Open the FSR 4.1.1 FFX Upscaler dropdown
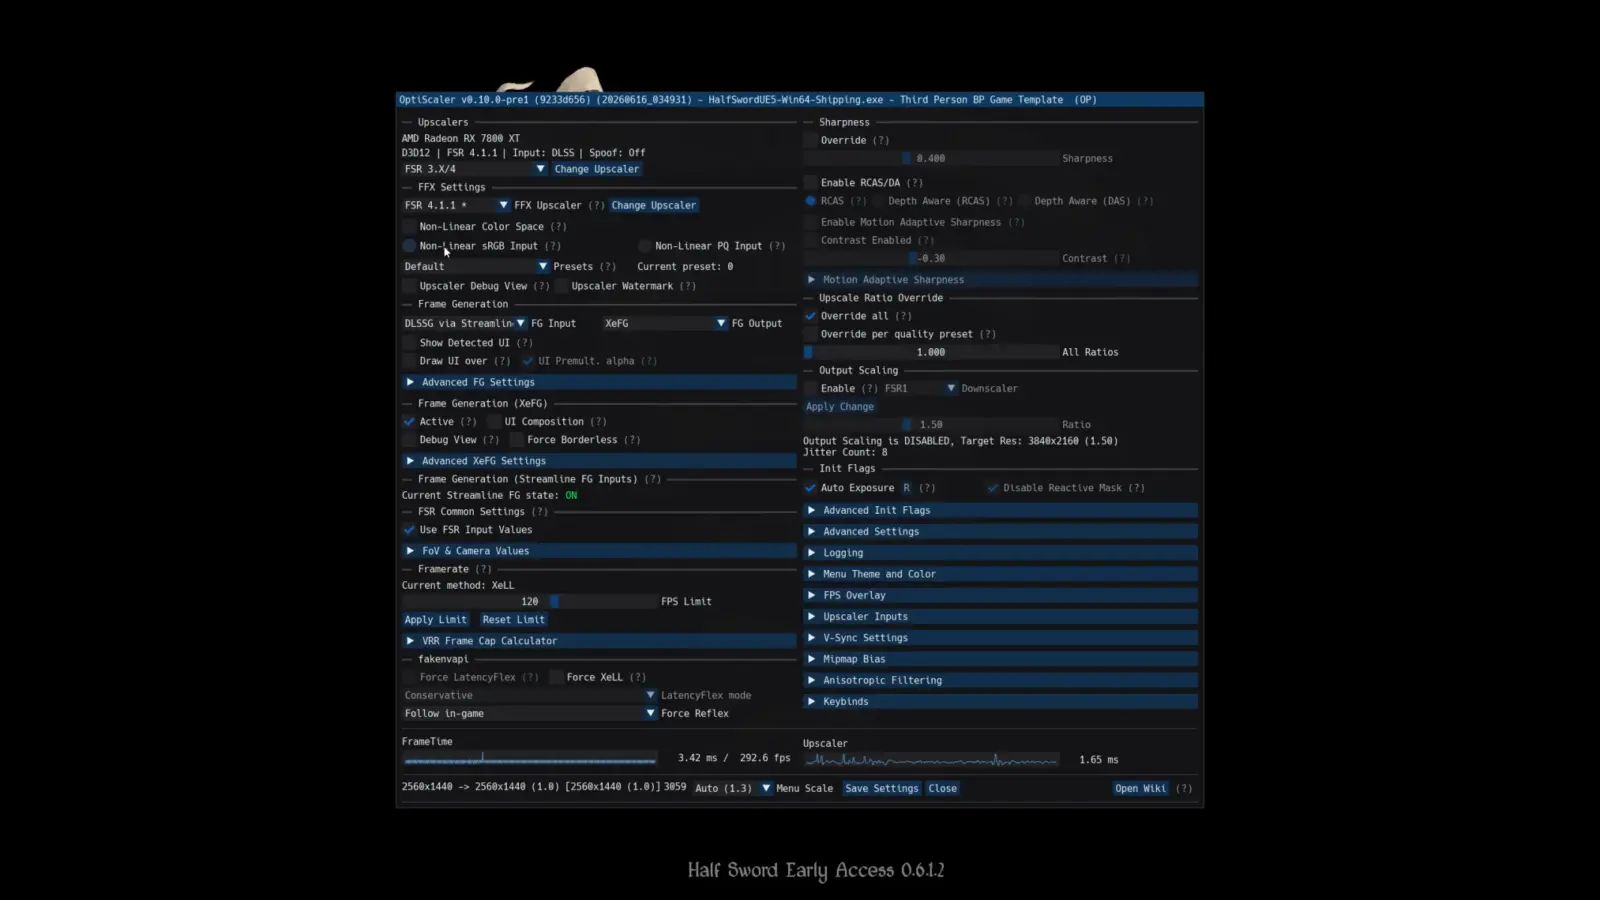The height and width of the screenshot is (900, 1600). click(456, 205)
